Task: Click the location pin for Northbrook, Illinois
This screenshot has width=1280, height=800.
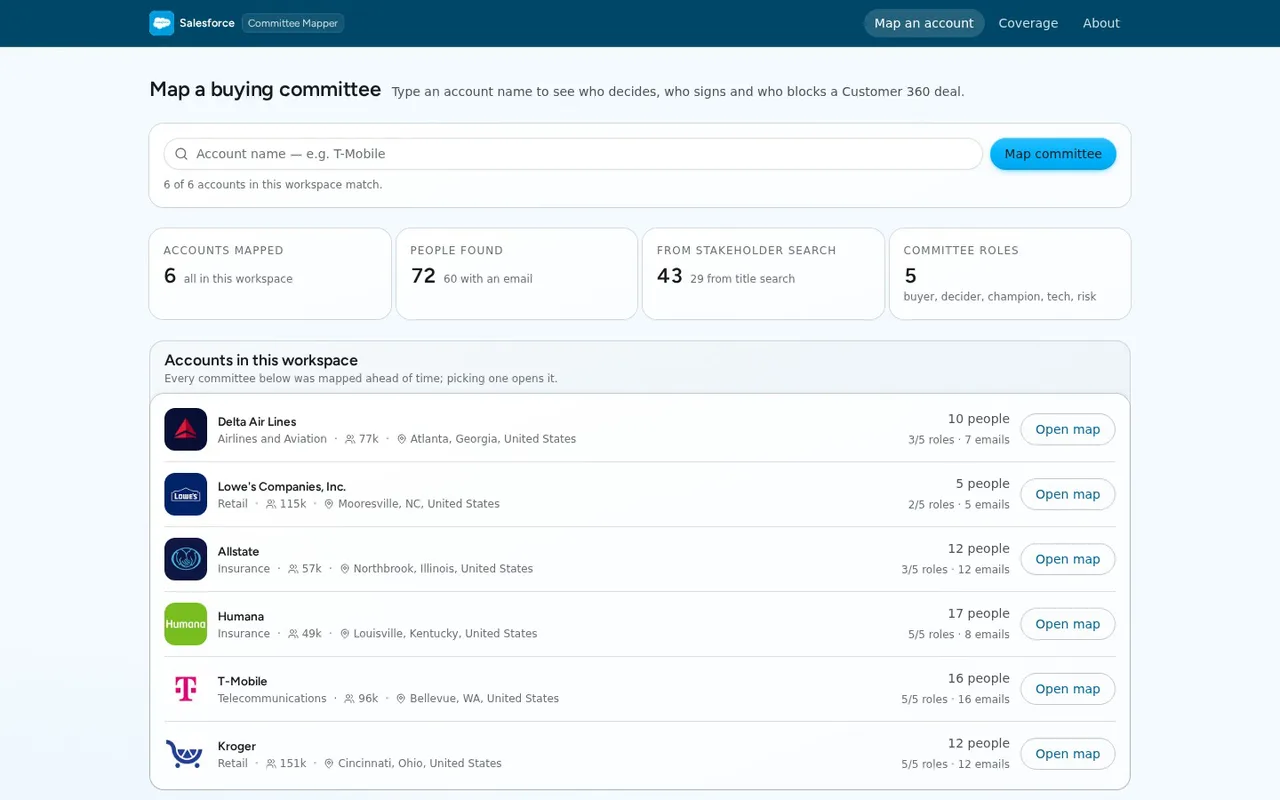Action: [x=345, y=569]
